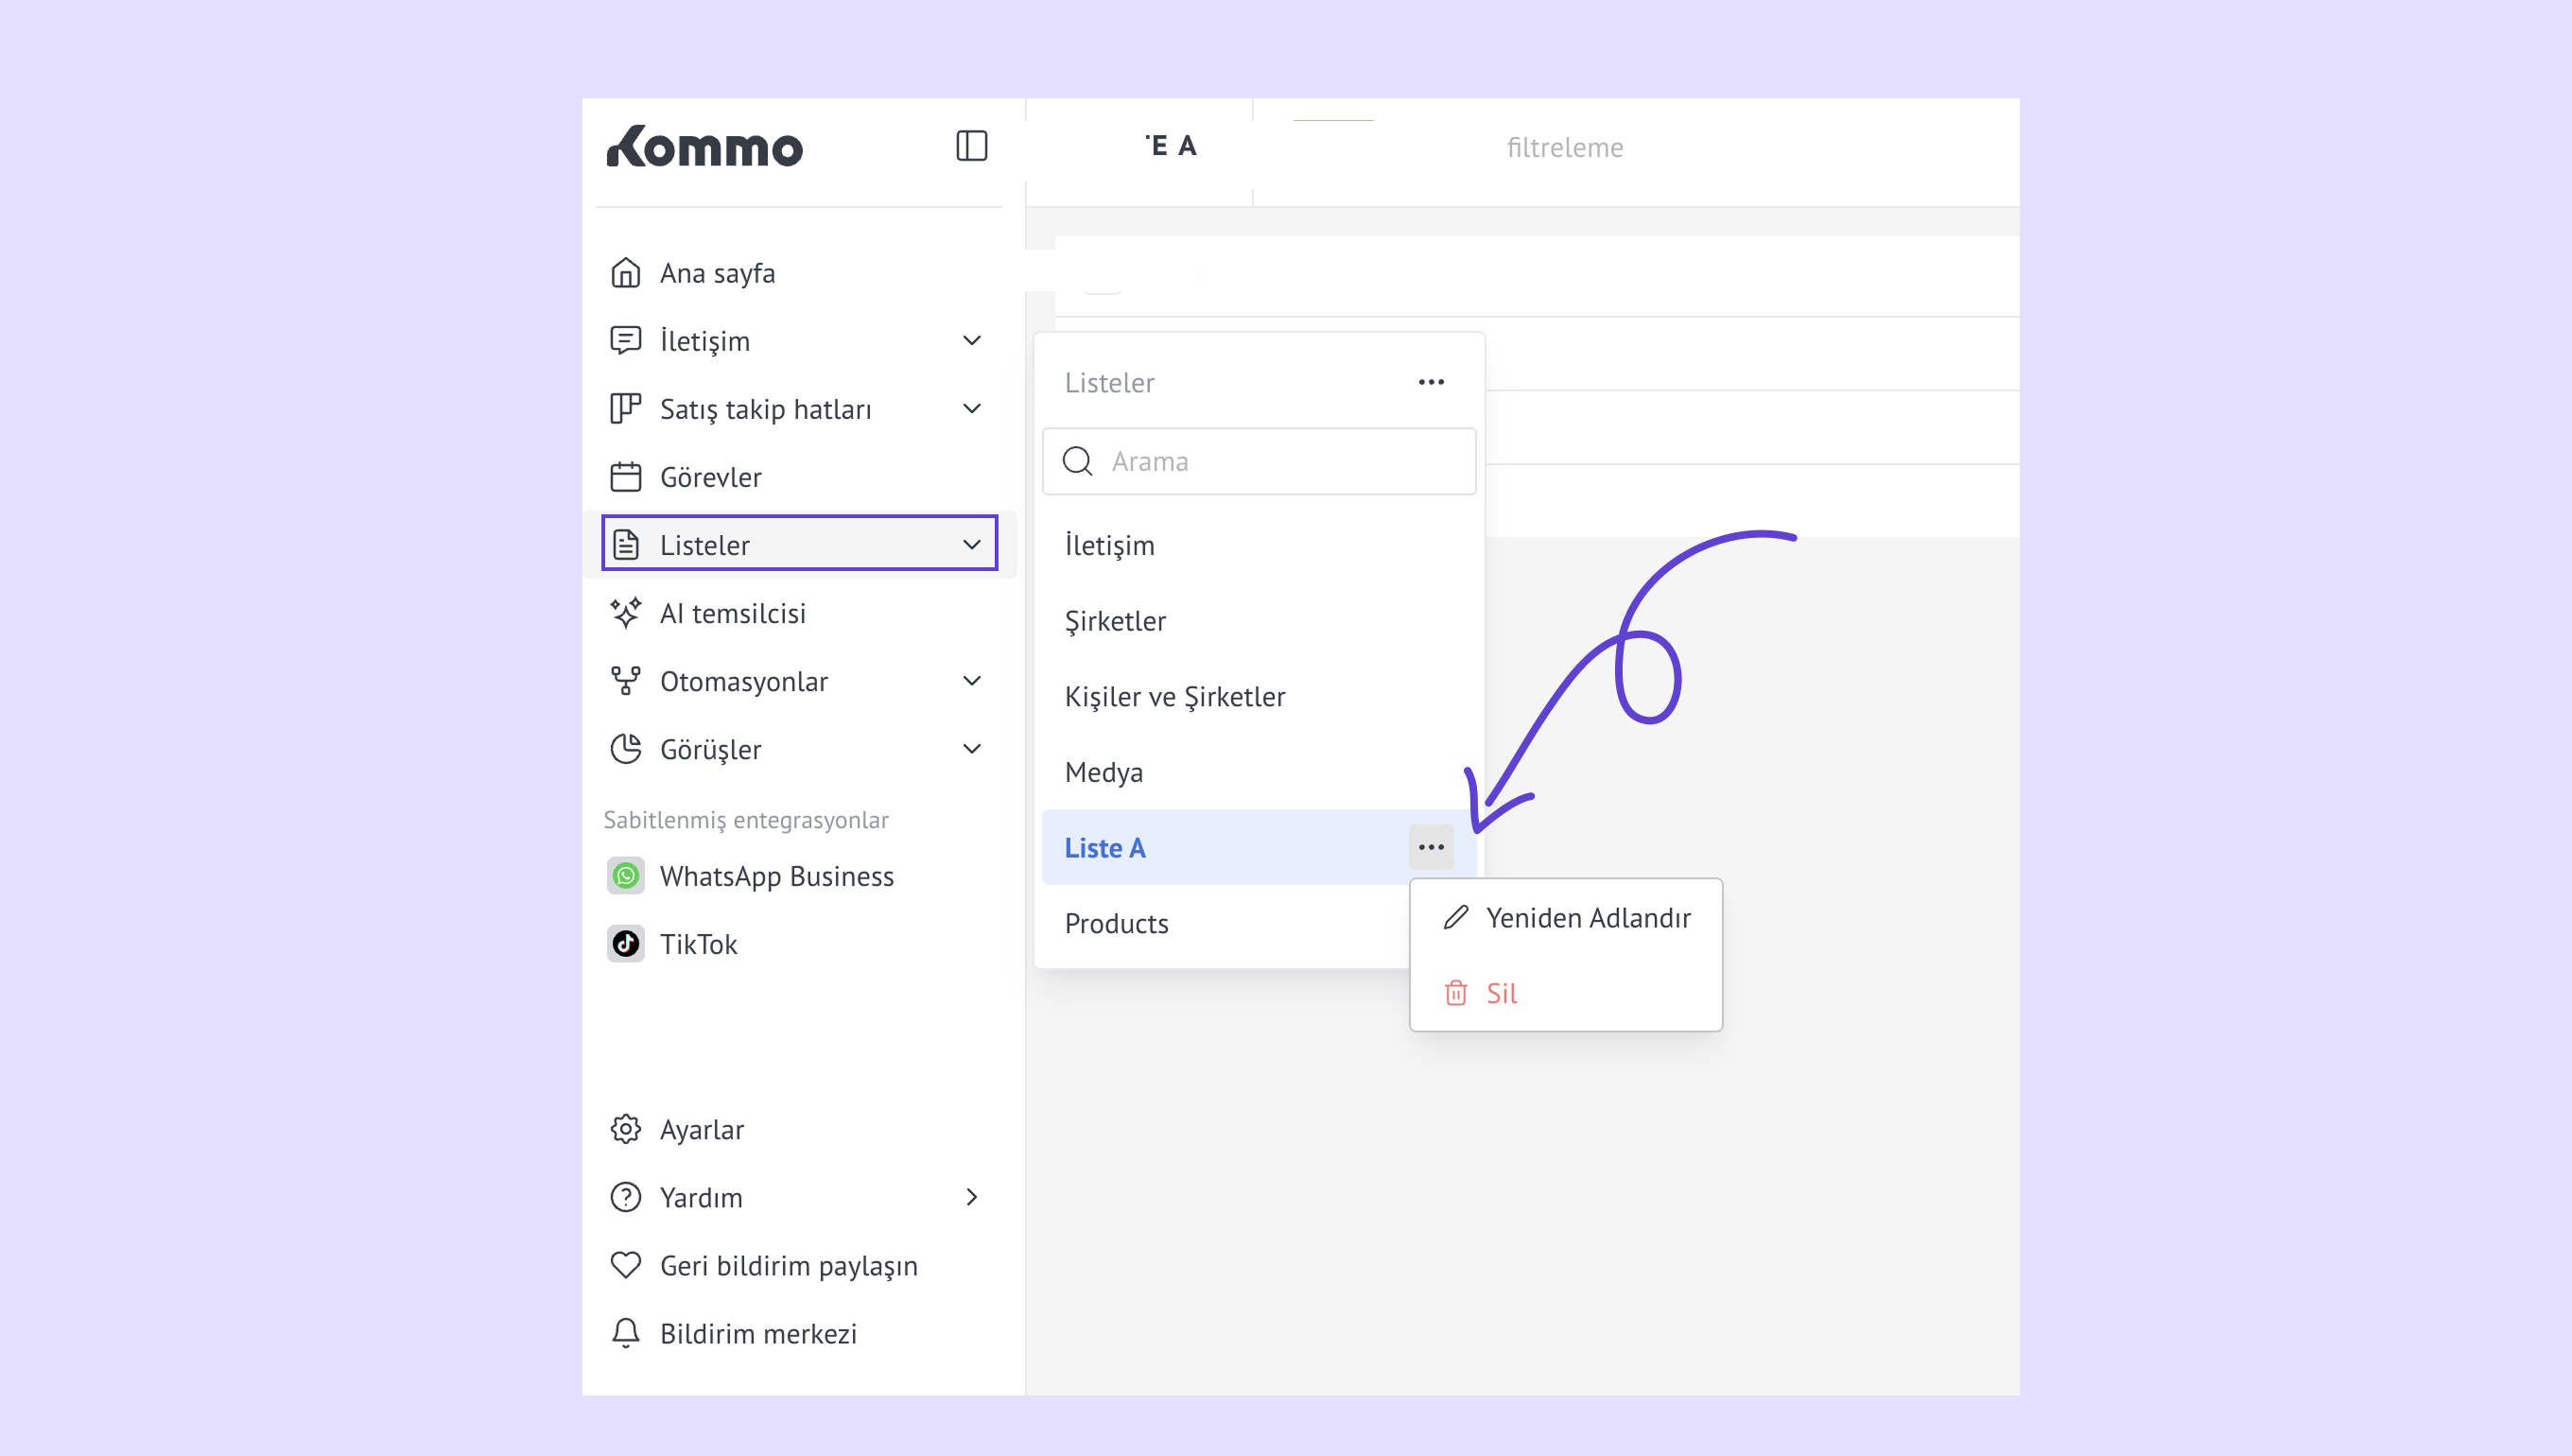Expand the Otomasyonlar chevron

pyautogui.click(x=971, y=681)
